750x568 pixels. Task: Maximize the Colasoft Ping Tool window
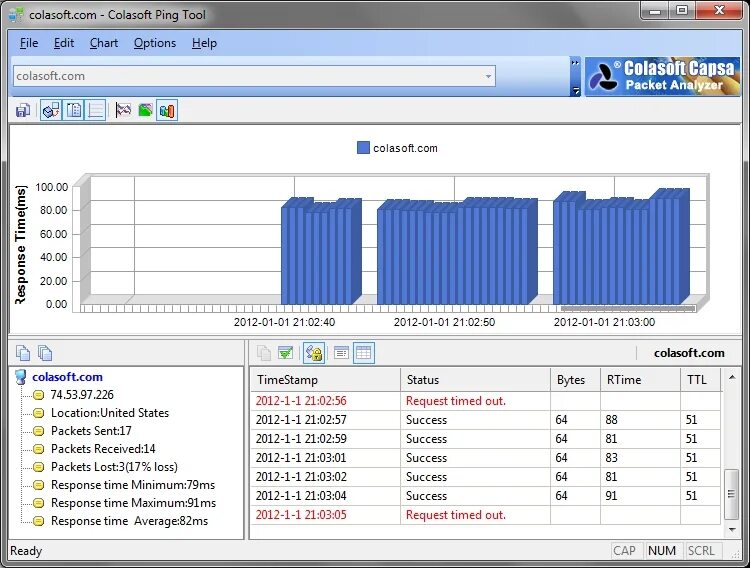(682, 10)
